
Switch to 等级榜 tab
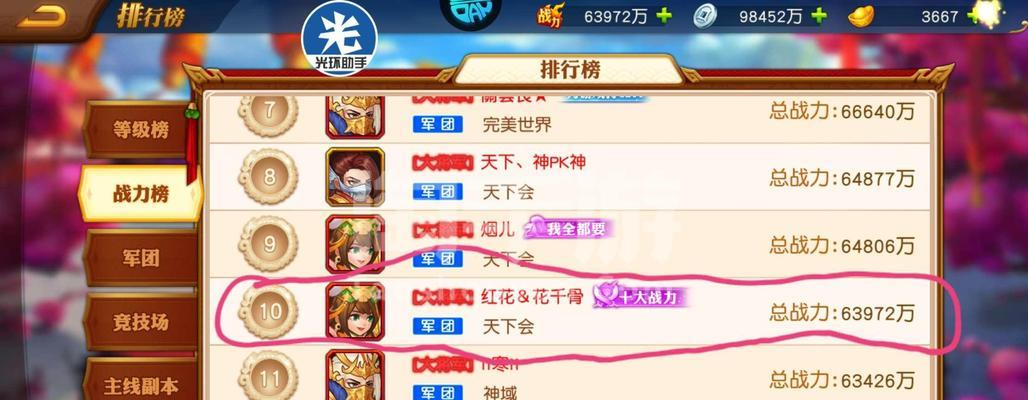(x=140, y=130)
